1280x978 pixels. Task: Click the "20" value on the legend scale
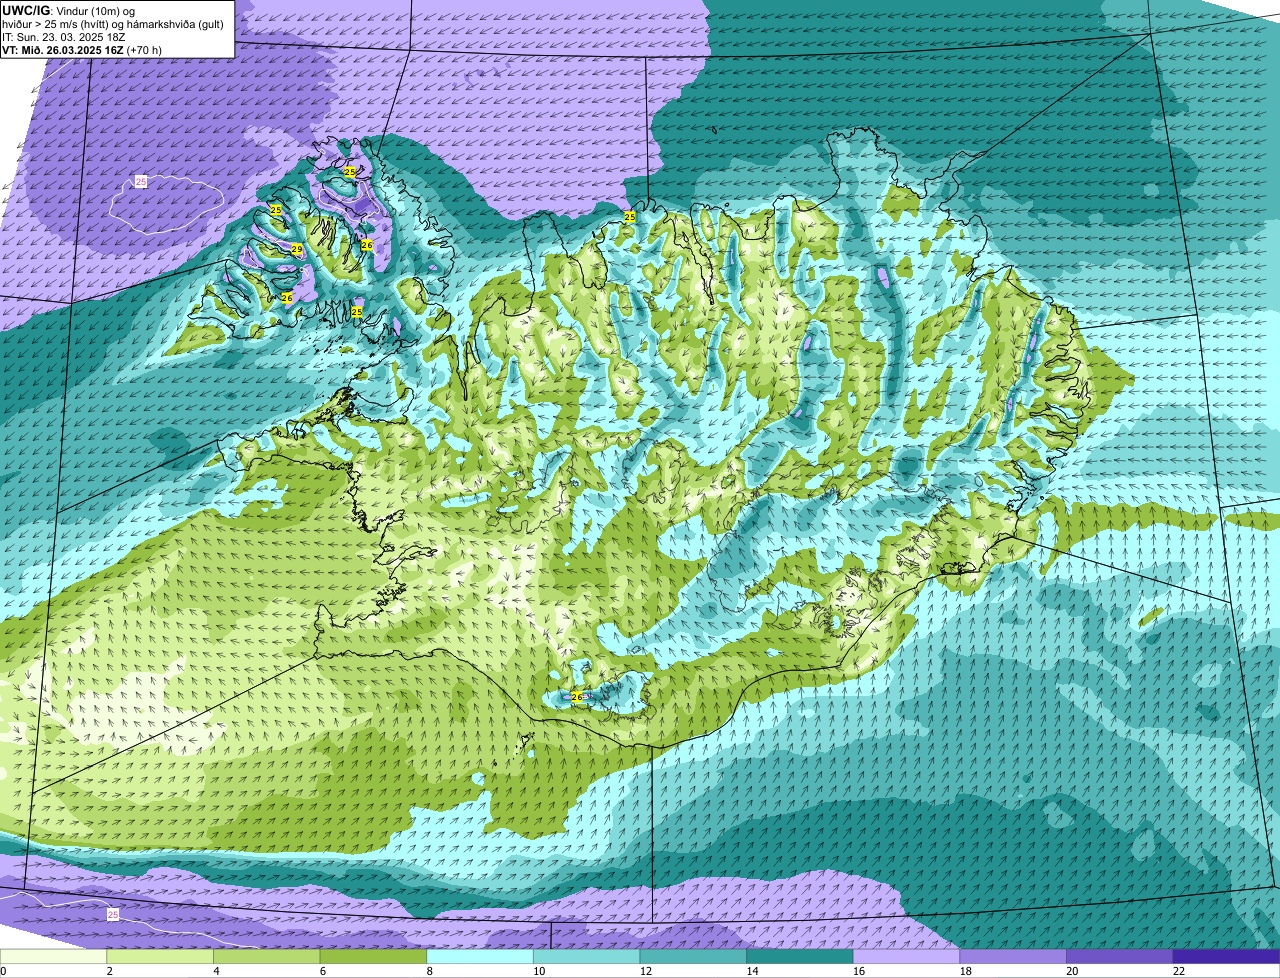1072,971
